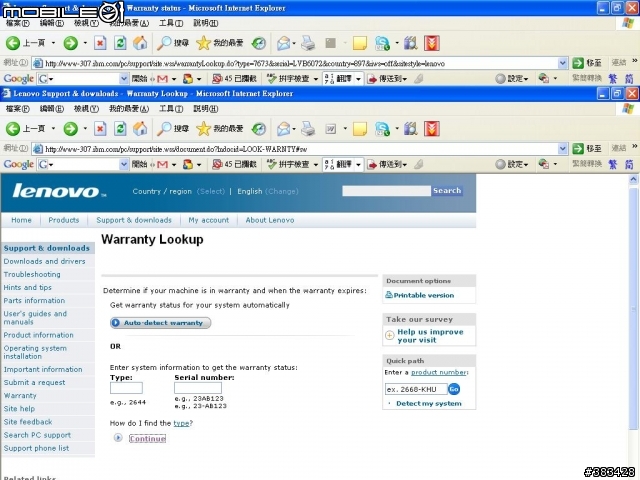Image resolution: width=640 pixels, height=480 pixels.
Task: Click Back arrow in Warranty Lookup window
Action: pos(13,129)
